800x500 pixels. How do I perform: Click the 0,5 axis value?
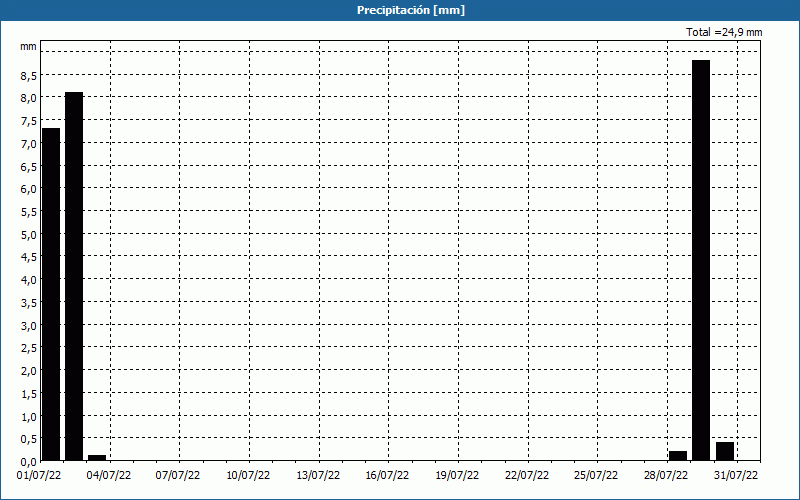coord(29,439)
